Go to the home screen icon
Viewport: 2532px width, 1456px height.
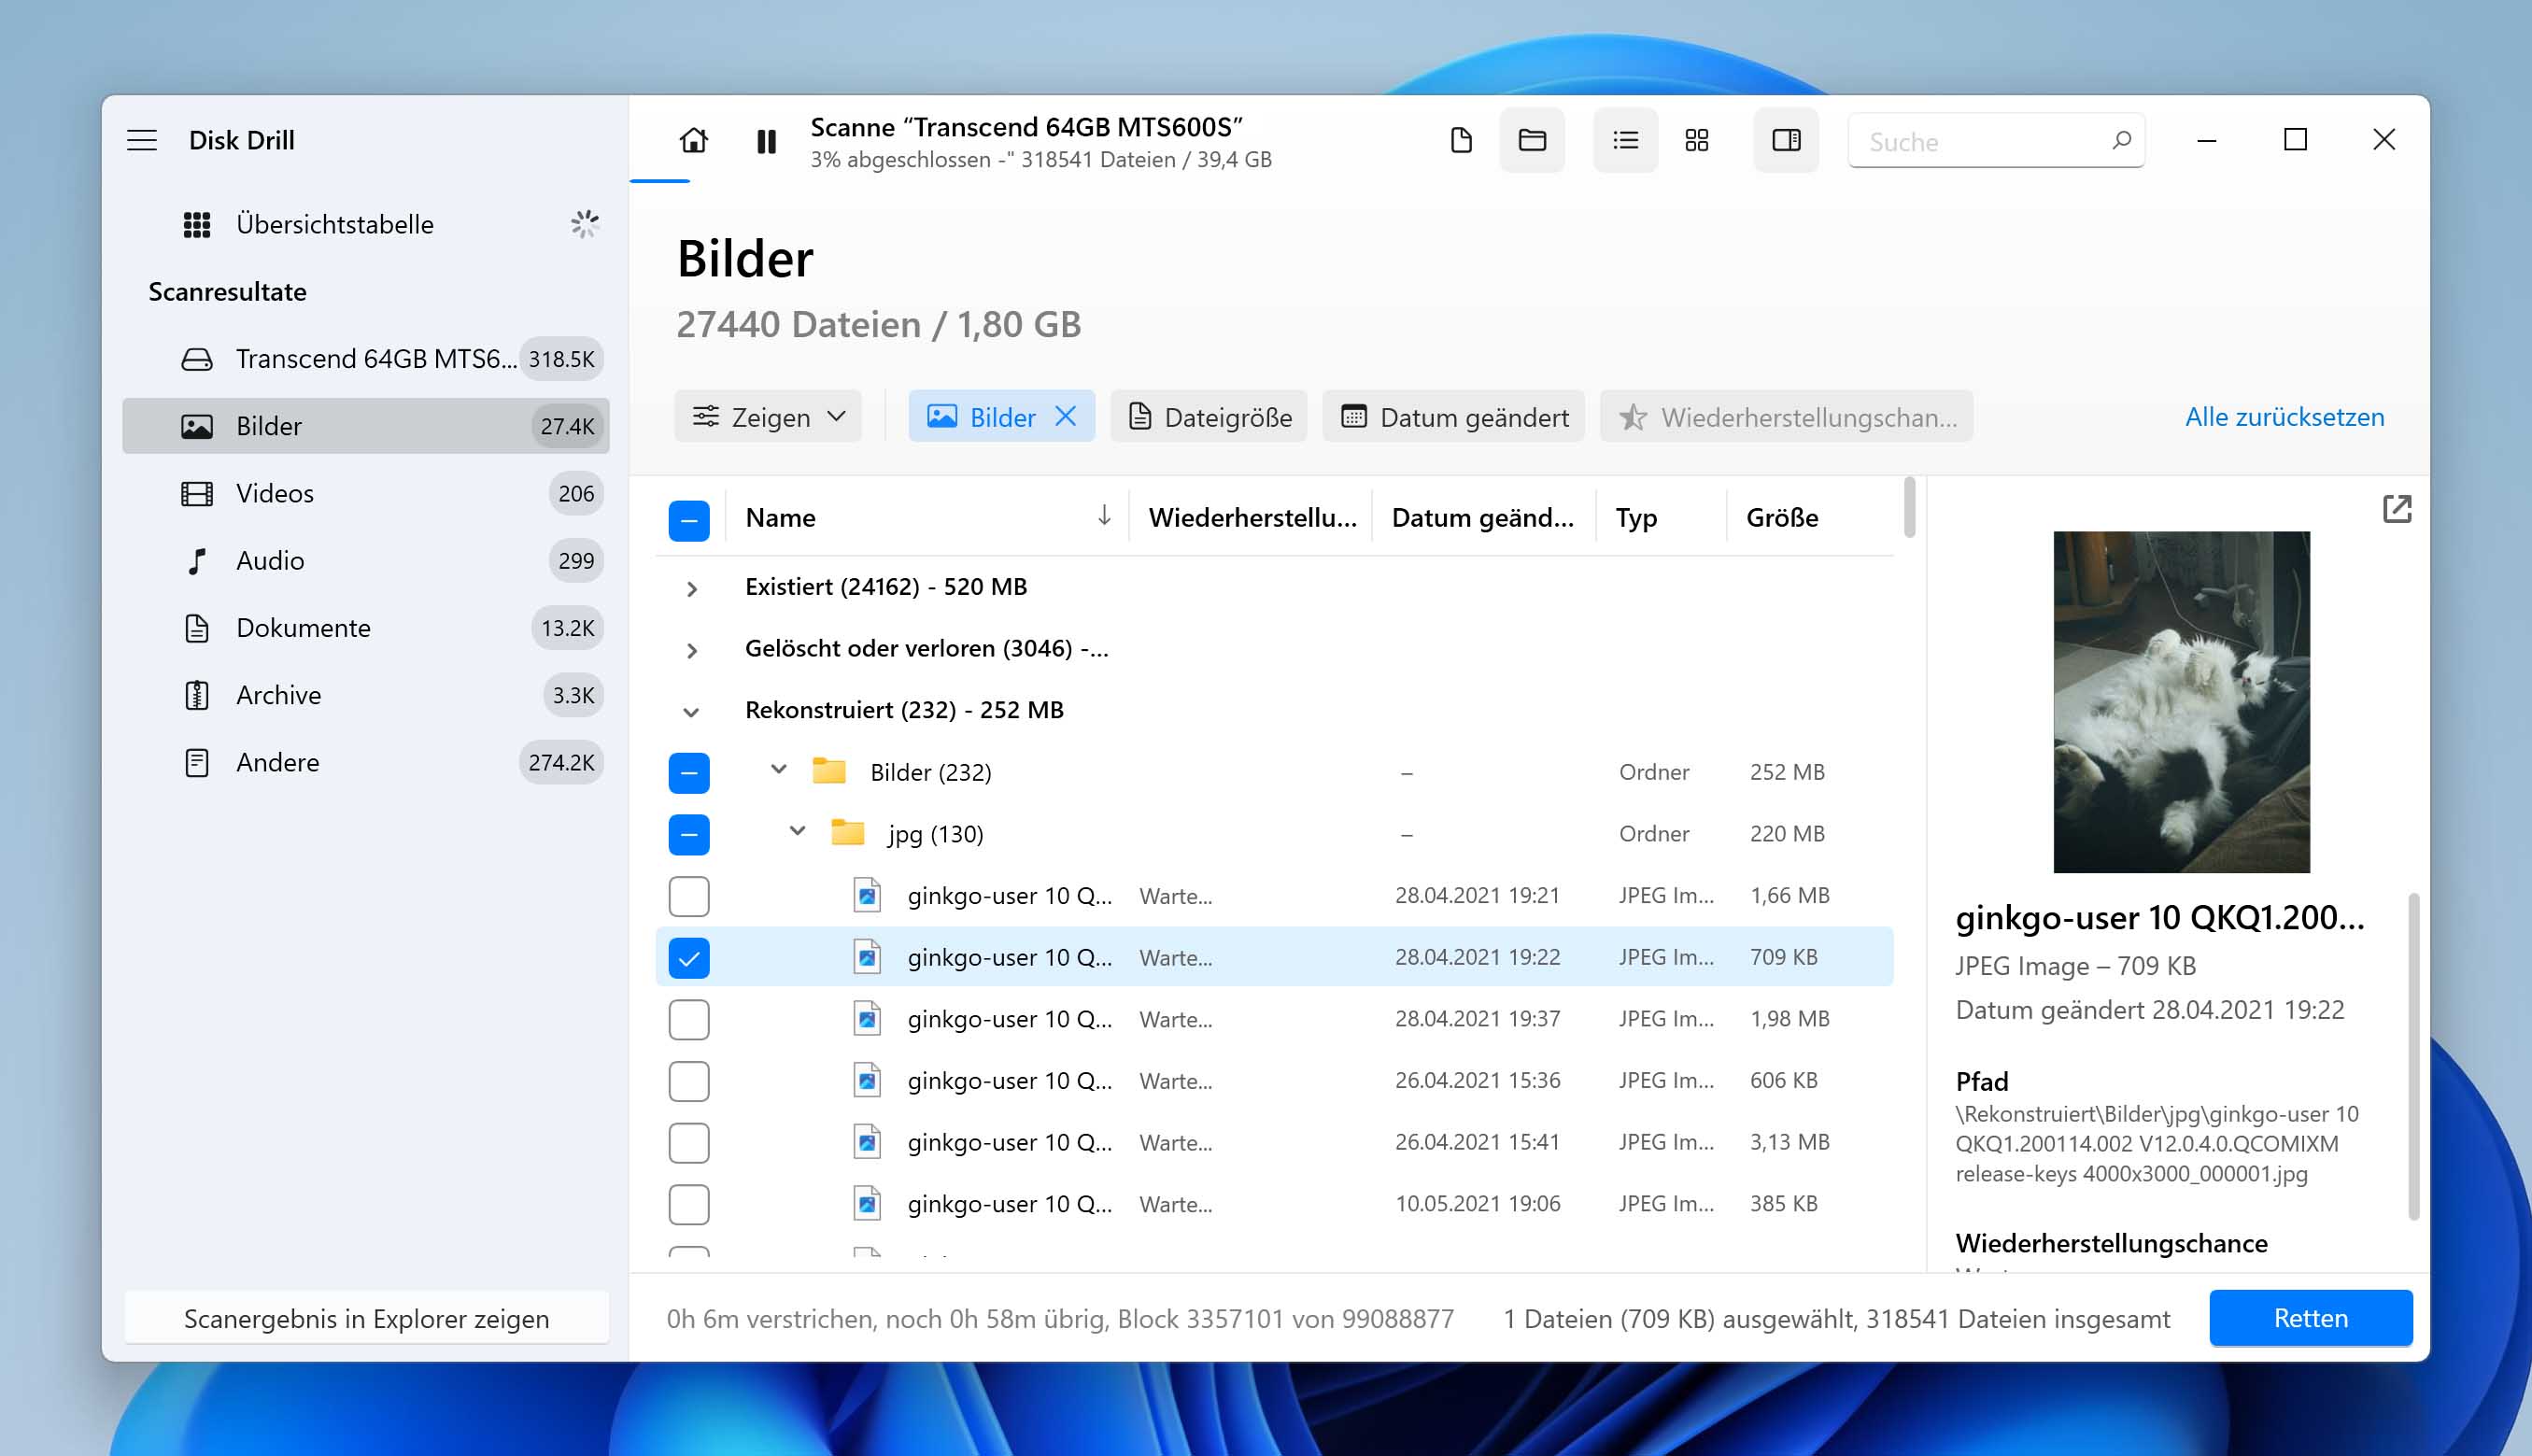[693, 140]
